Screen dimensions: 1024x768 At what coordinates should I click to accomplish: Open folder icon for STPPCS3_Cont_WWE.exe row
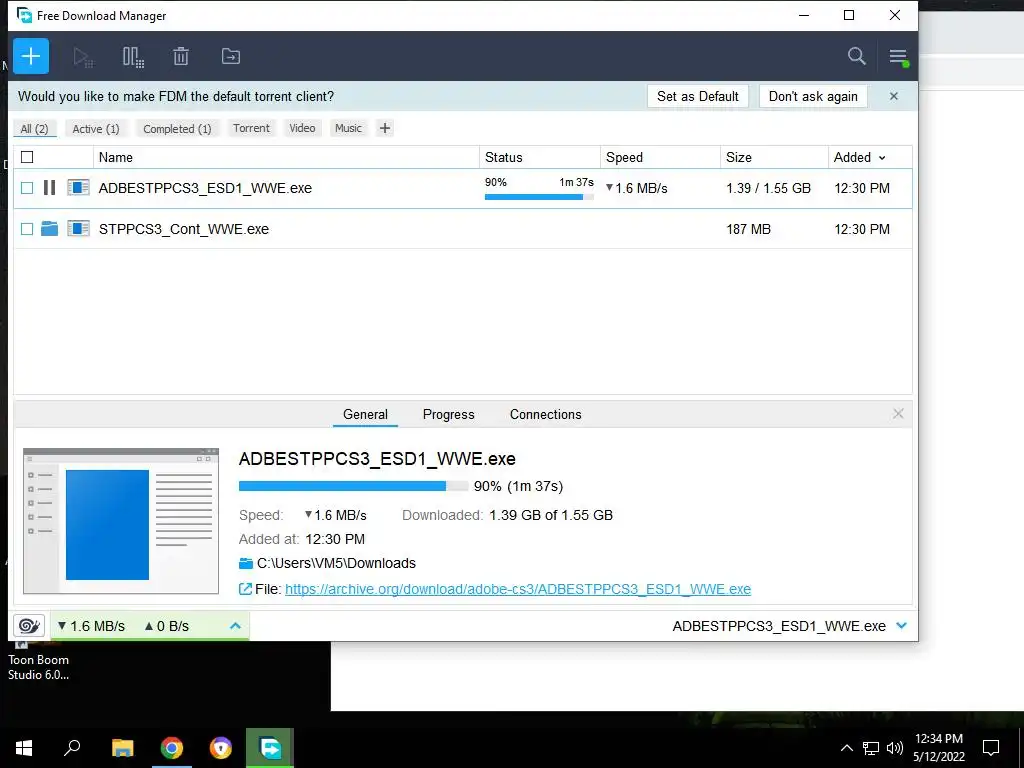tap(49, 229)
